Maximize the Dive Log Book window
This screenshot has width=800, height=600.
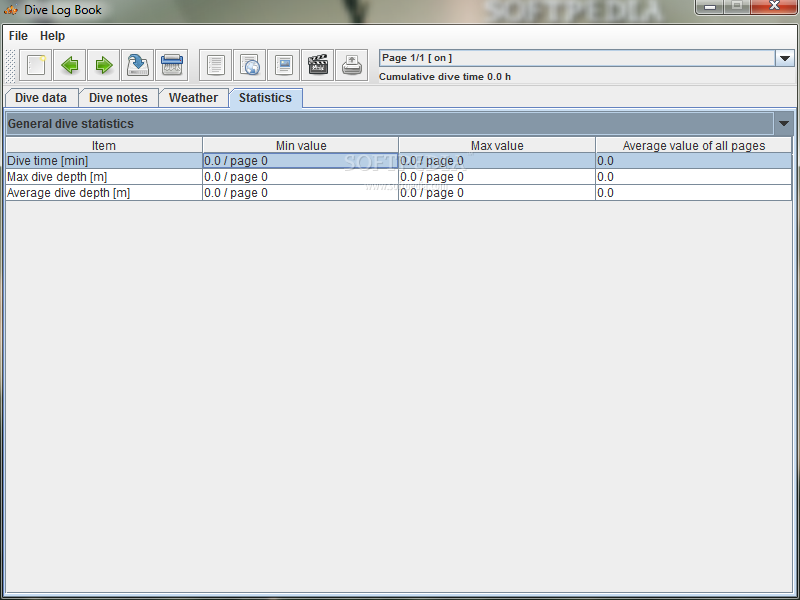[737, 7]
